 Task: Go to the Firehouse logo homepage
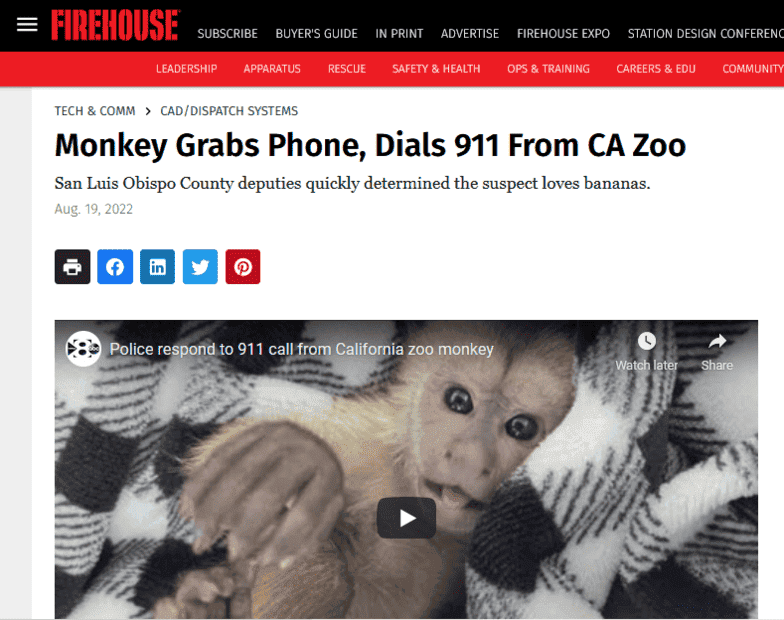116,25
